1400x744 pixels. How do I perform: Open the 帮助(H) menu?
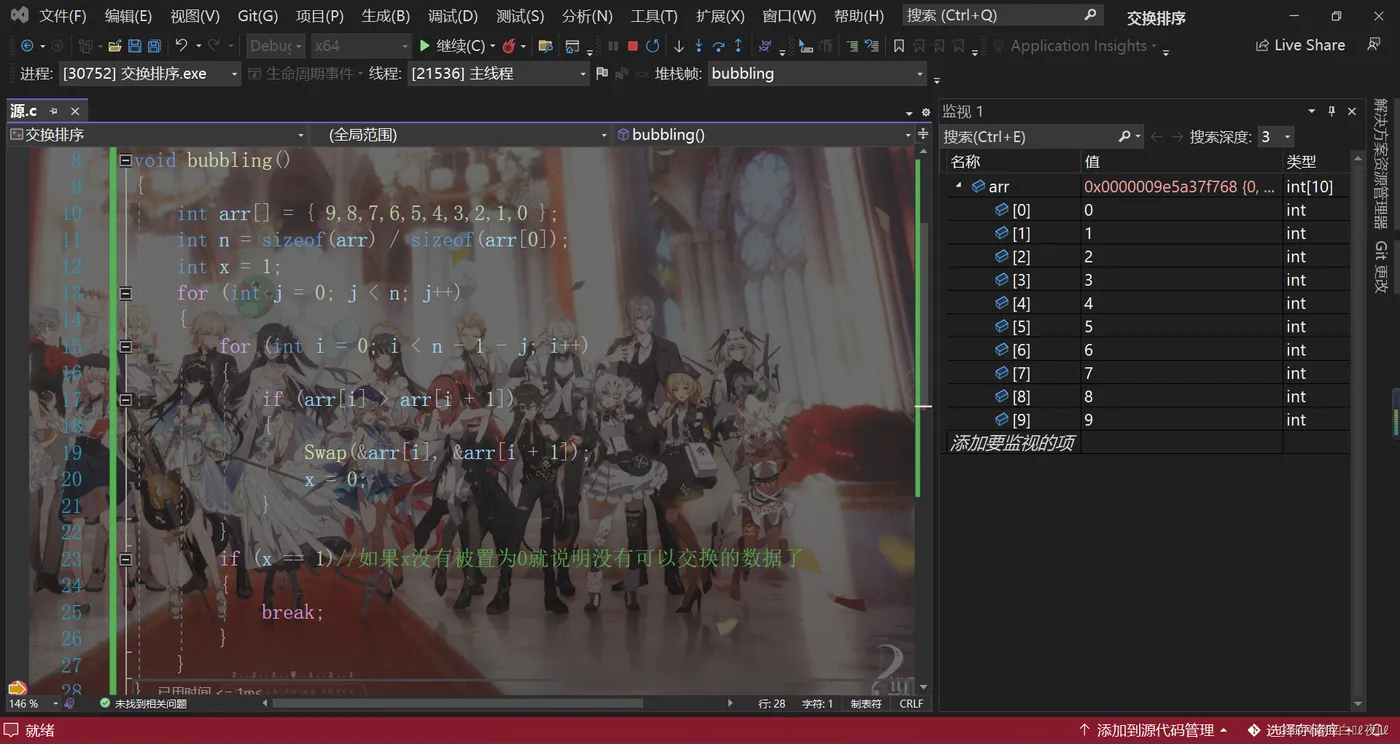point(859,16)
